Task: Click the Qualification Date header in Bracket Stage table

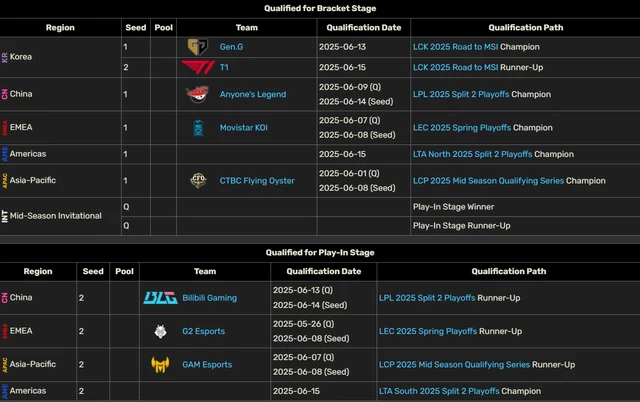Action: pos(364,28)
